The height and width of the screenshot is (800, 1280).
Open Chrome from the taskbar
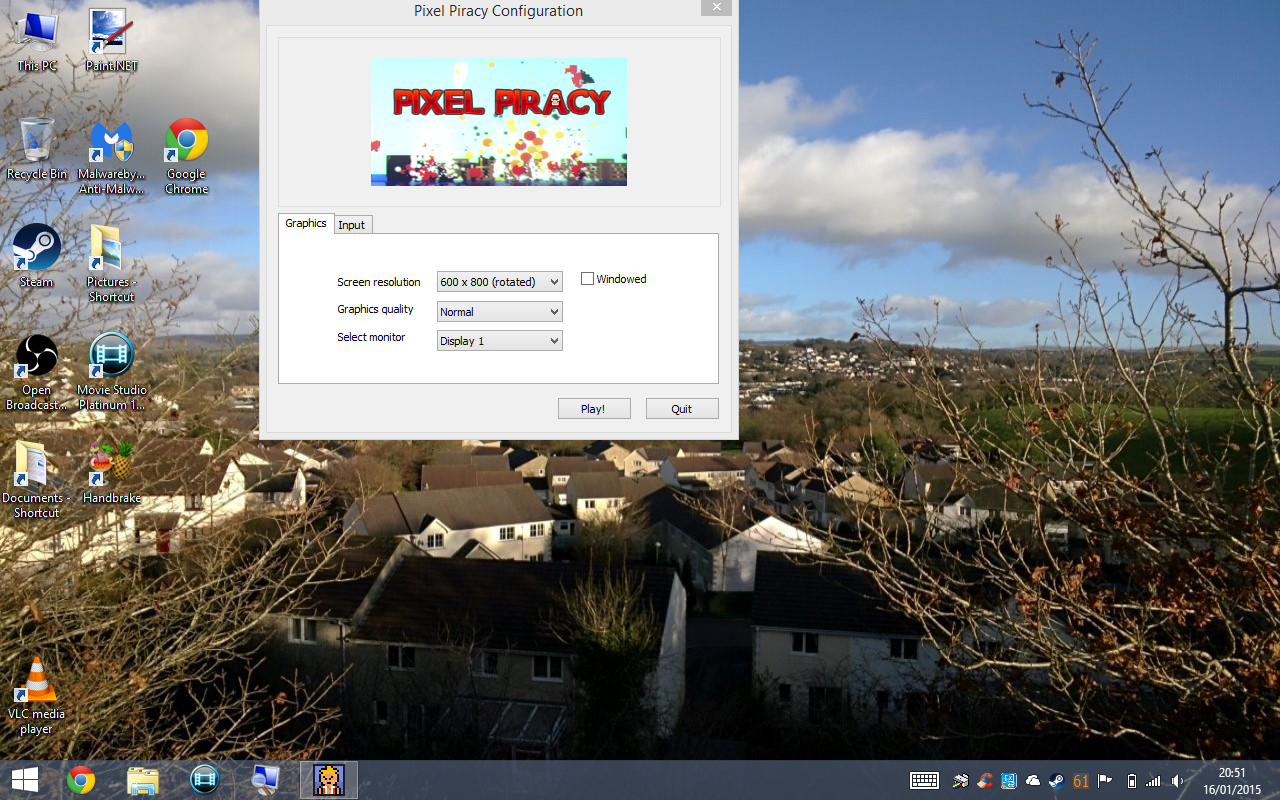(81, 780)
